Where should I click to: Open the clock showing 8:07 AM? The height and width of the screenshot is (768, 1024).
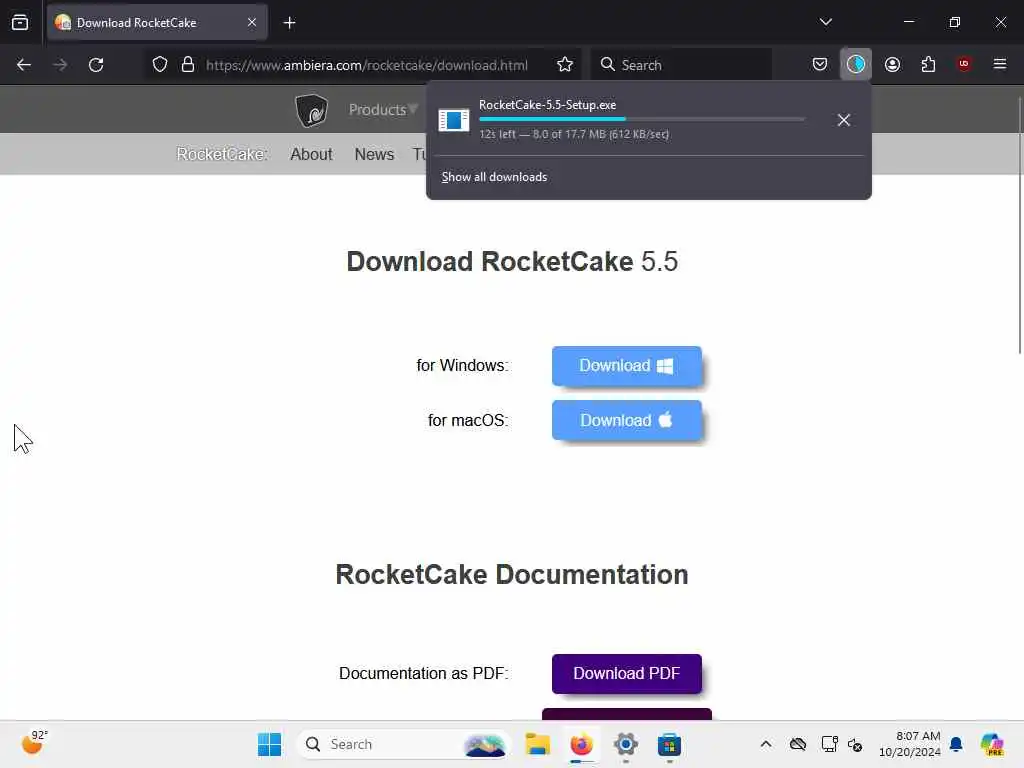(910, 744)
